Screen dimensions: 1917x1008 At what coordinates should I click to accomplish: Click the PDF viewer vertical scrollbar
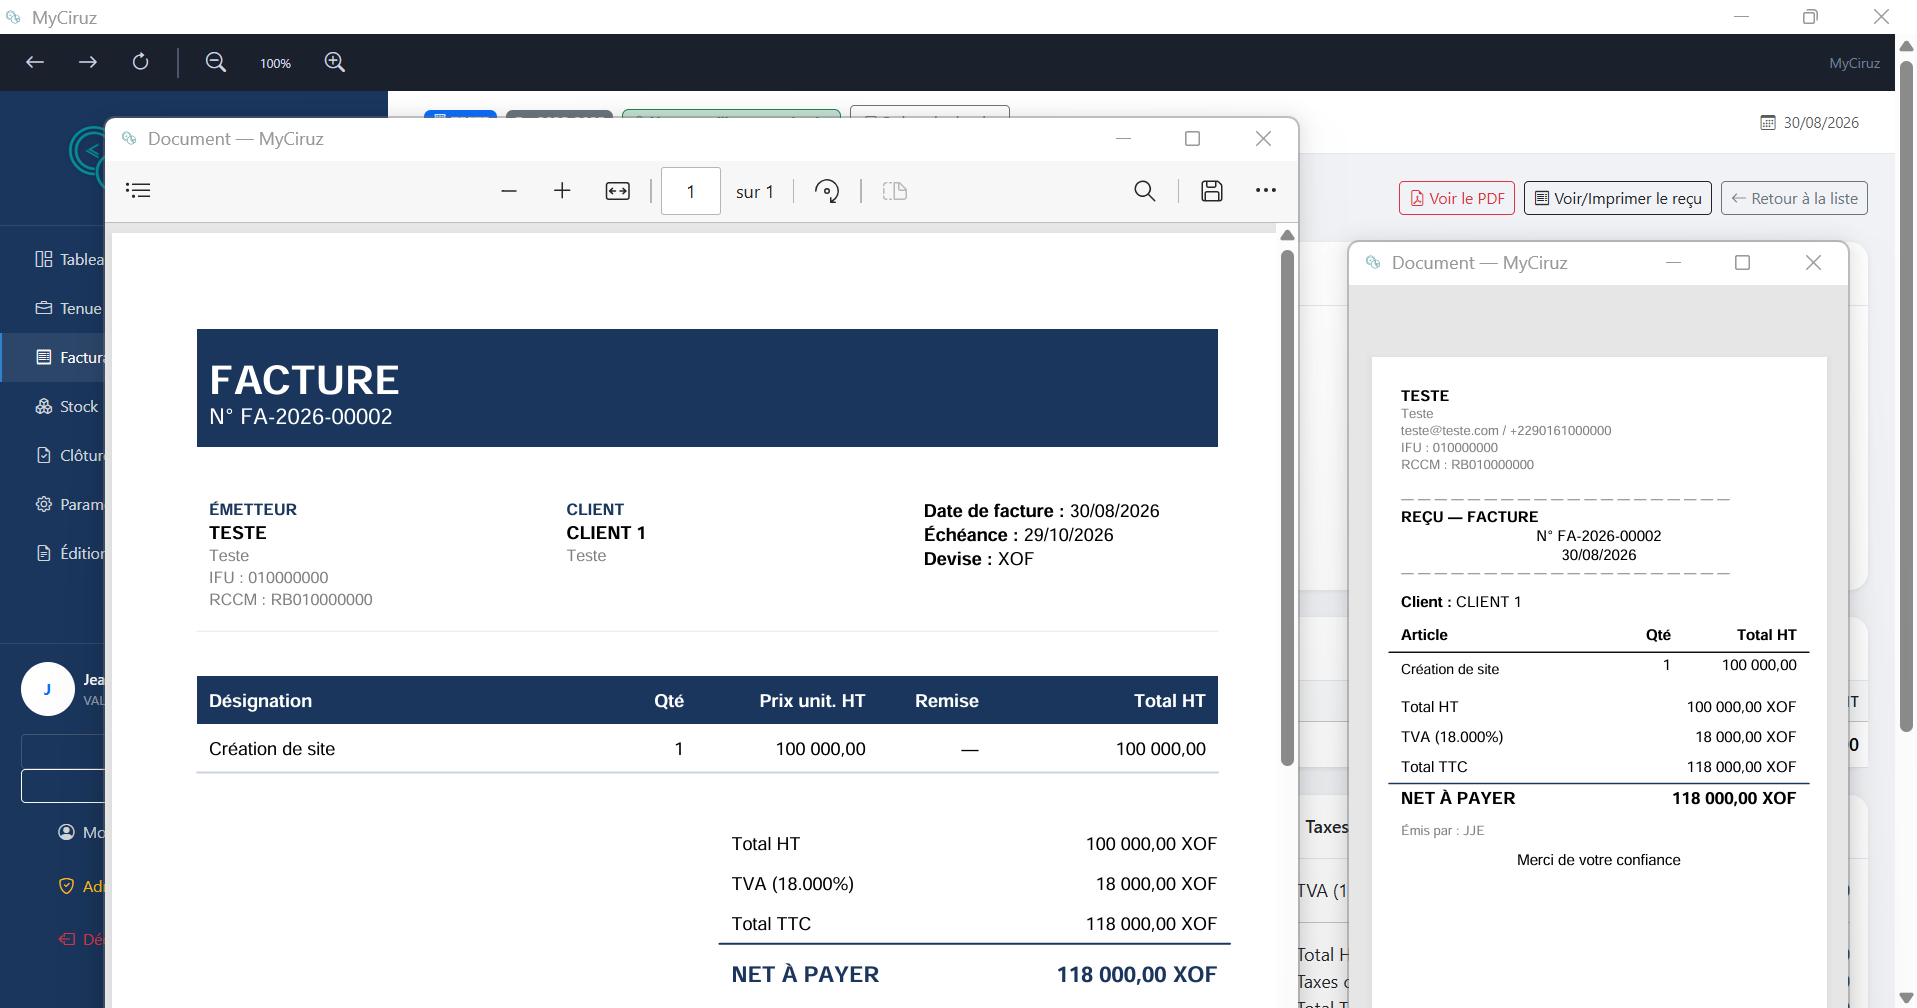pos(1287,508)
